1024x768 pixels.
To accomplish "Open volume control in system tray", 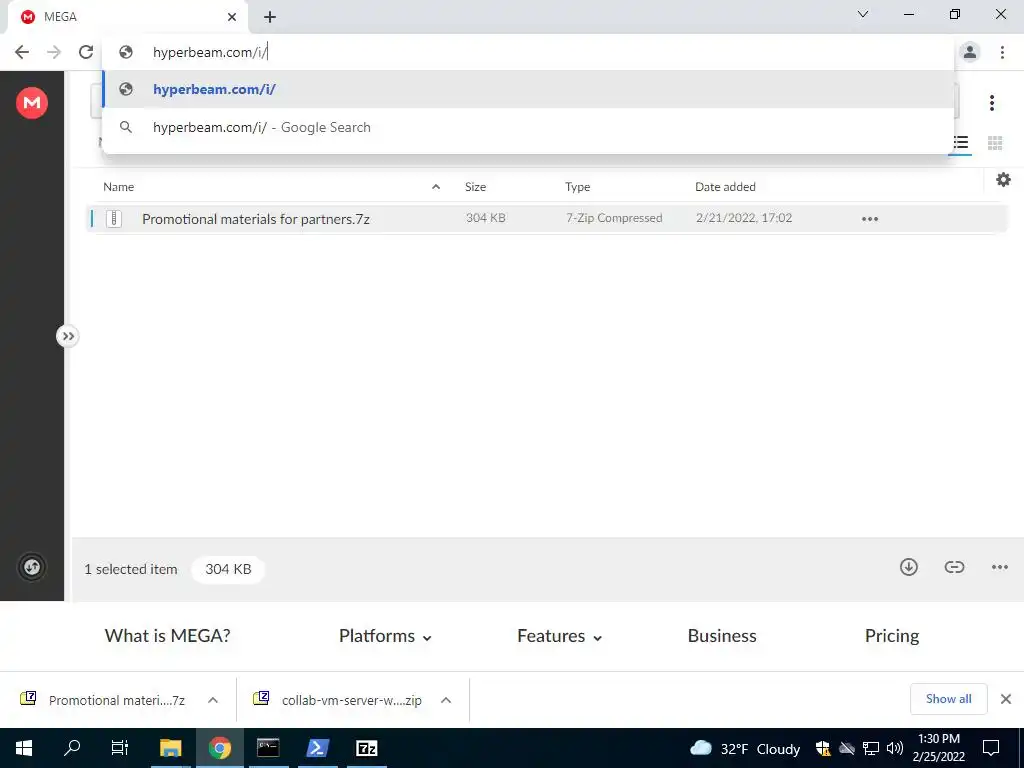I will pos(894,748).
